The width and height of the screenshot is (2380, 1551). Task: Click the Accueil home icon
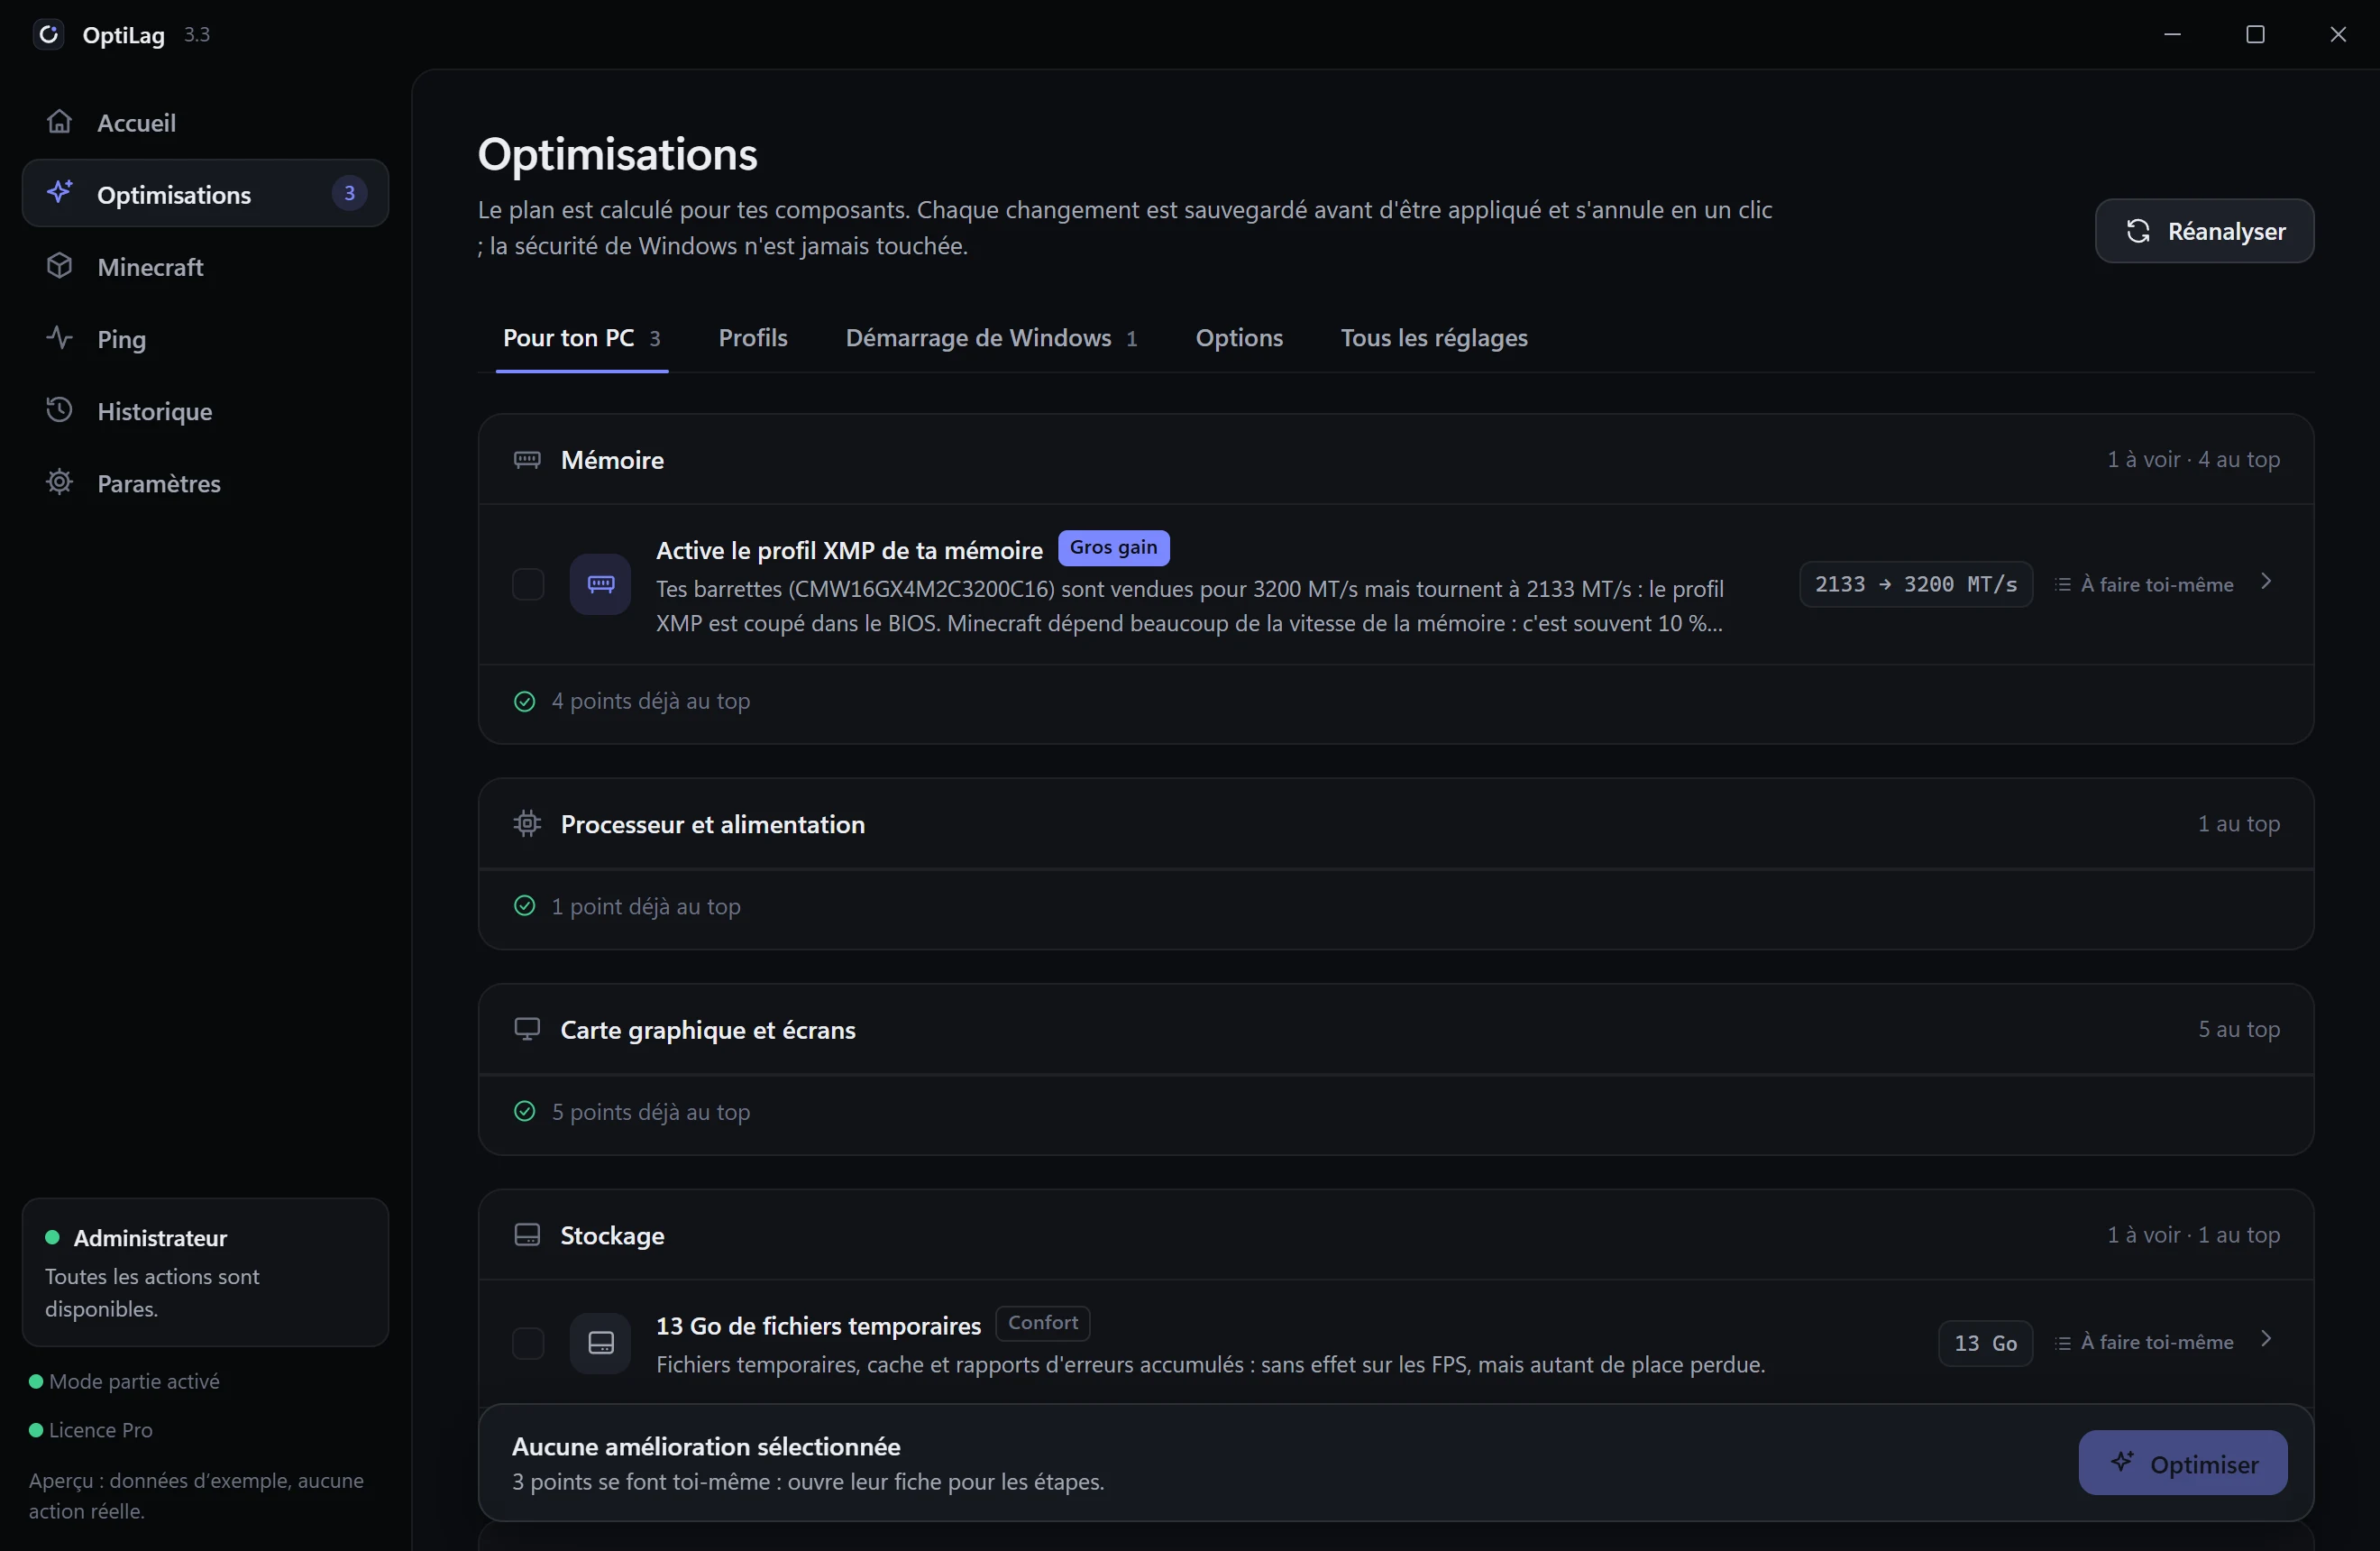point(60,122)
